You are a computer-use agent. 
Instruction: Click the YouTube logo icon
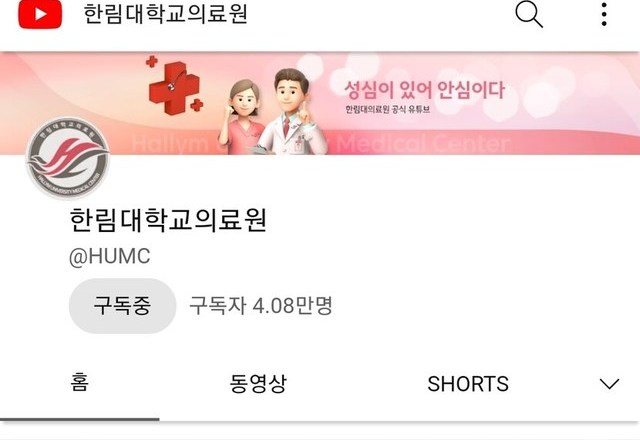[40, 15]
